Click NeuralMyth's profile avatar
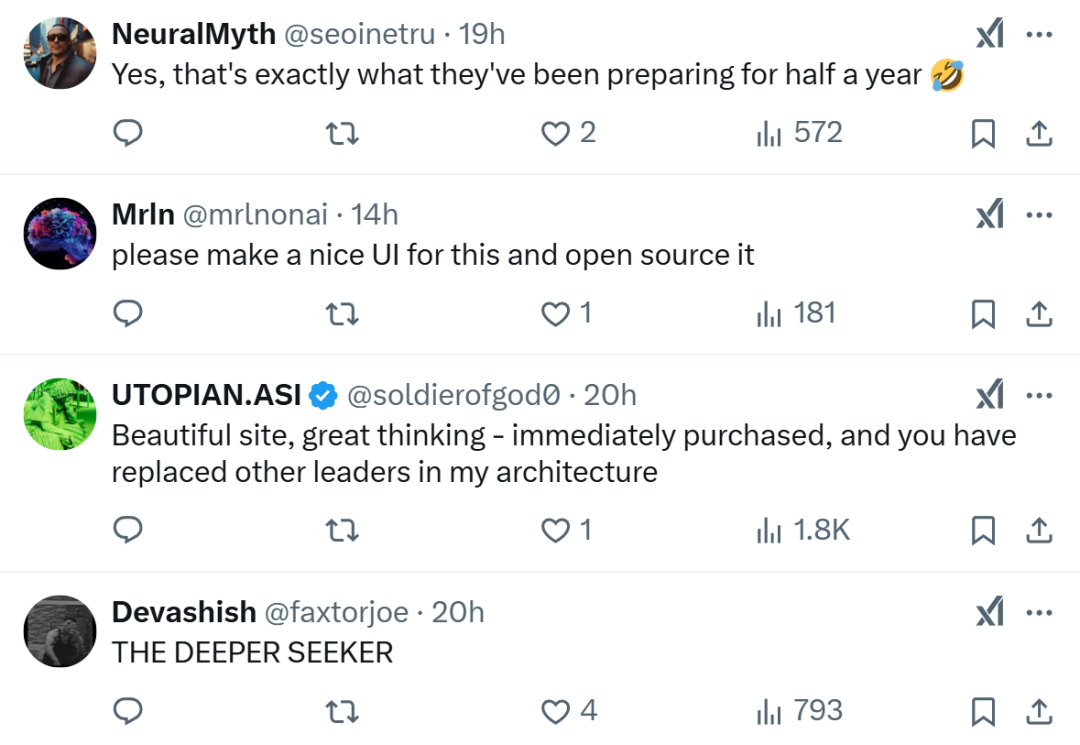The width and height of the screenshot is (1080, 745). (x=59, y=53)
